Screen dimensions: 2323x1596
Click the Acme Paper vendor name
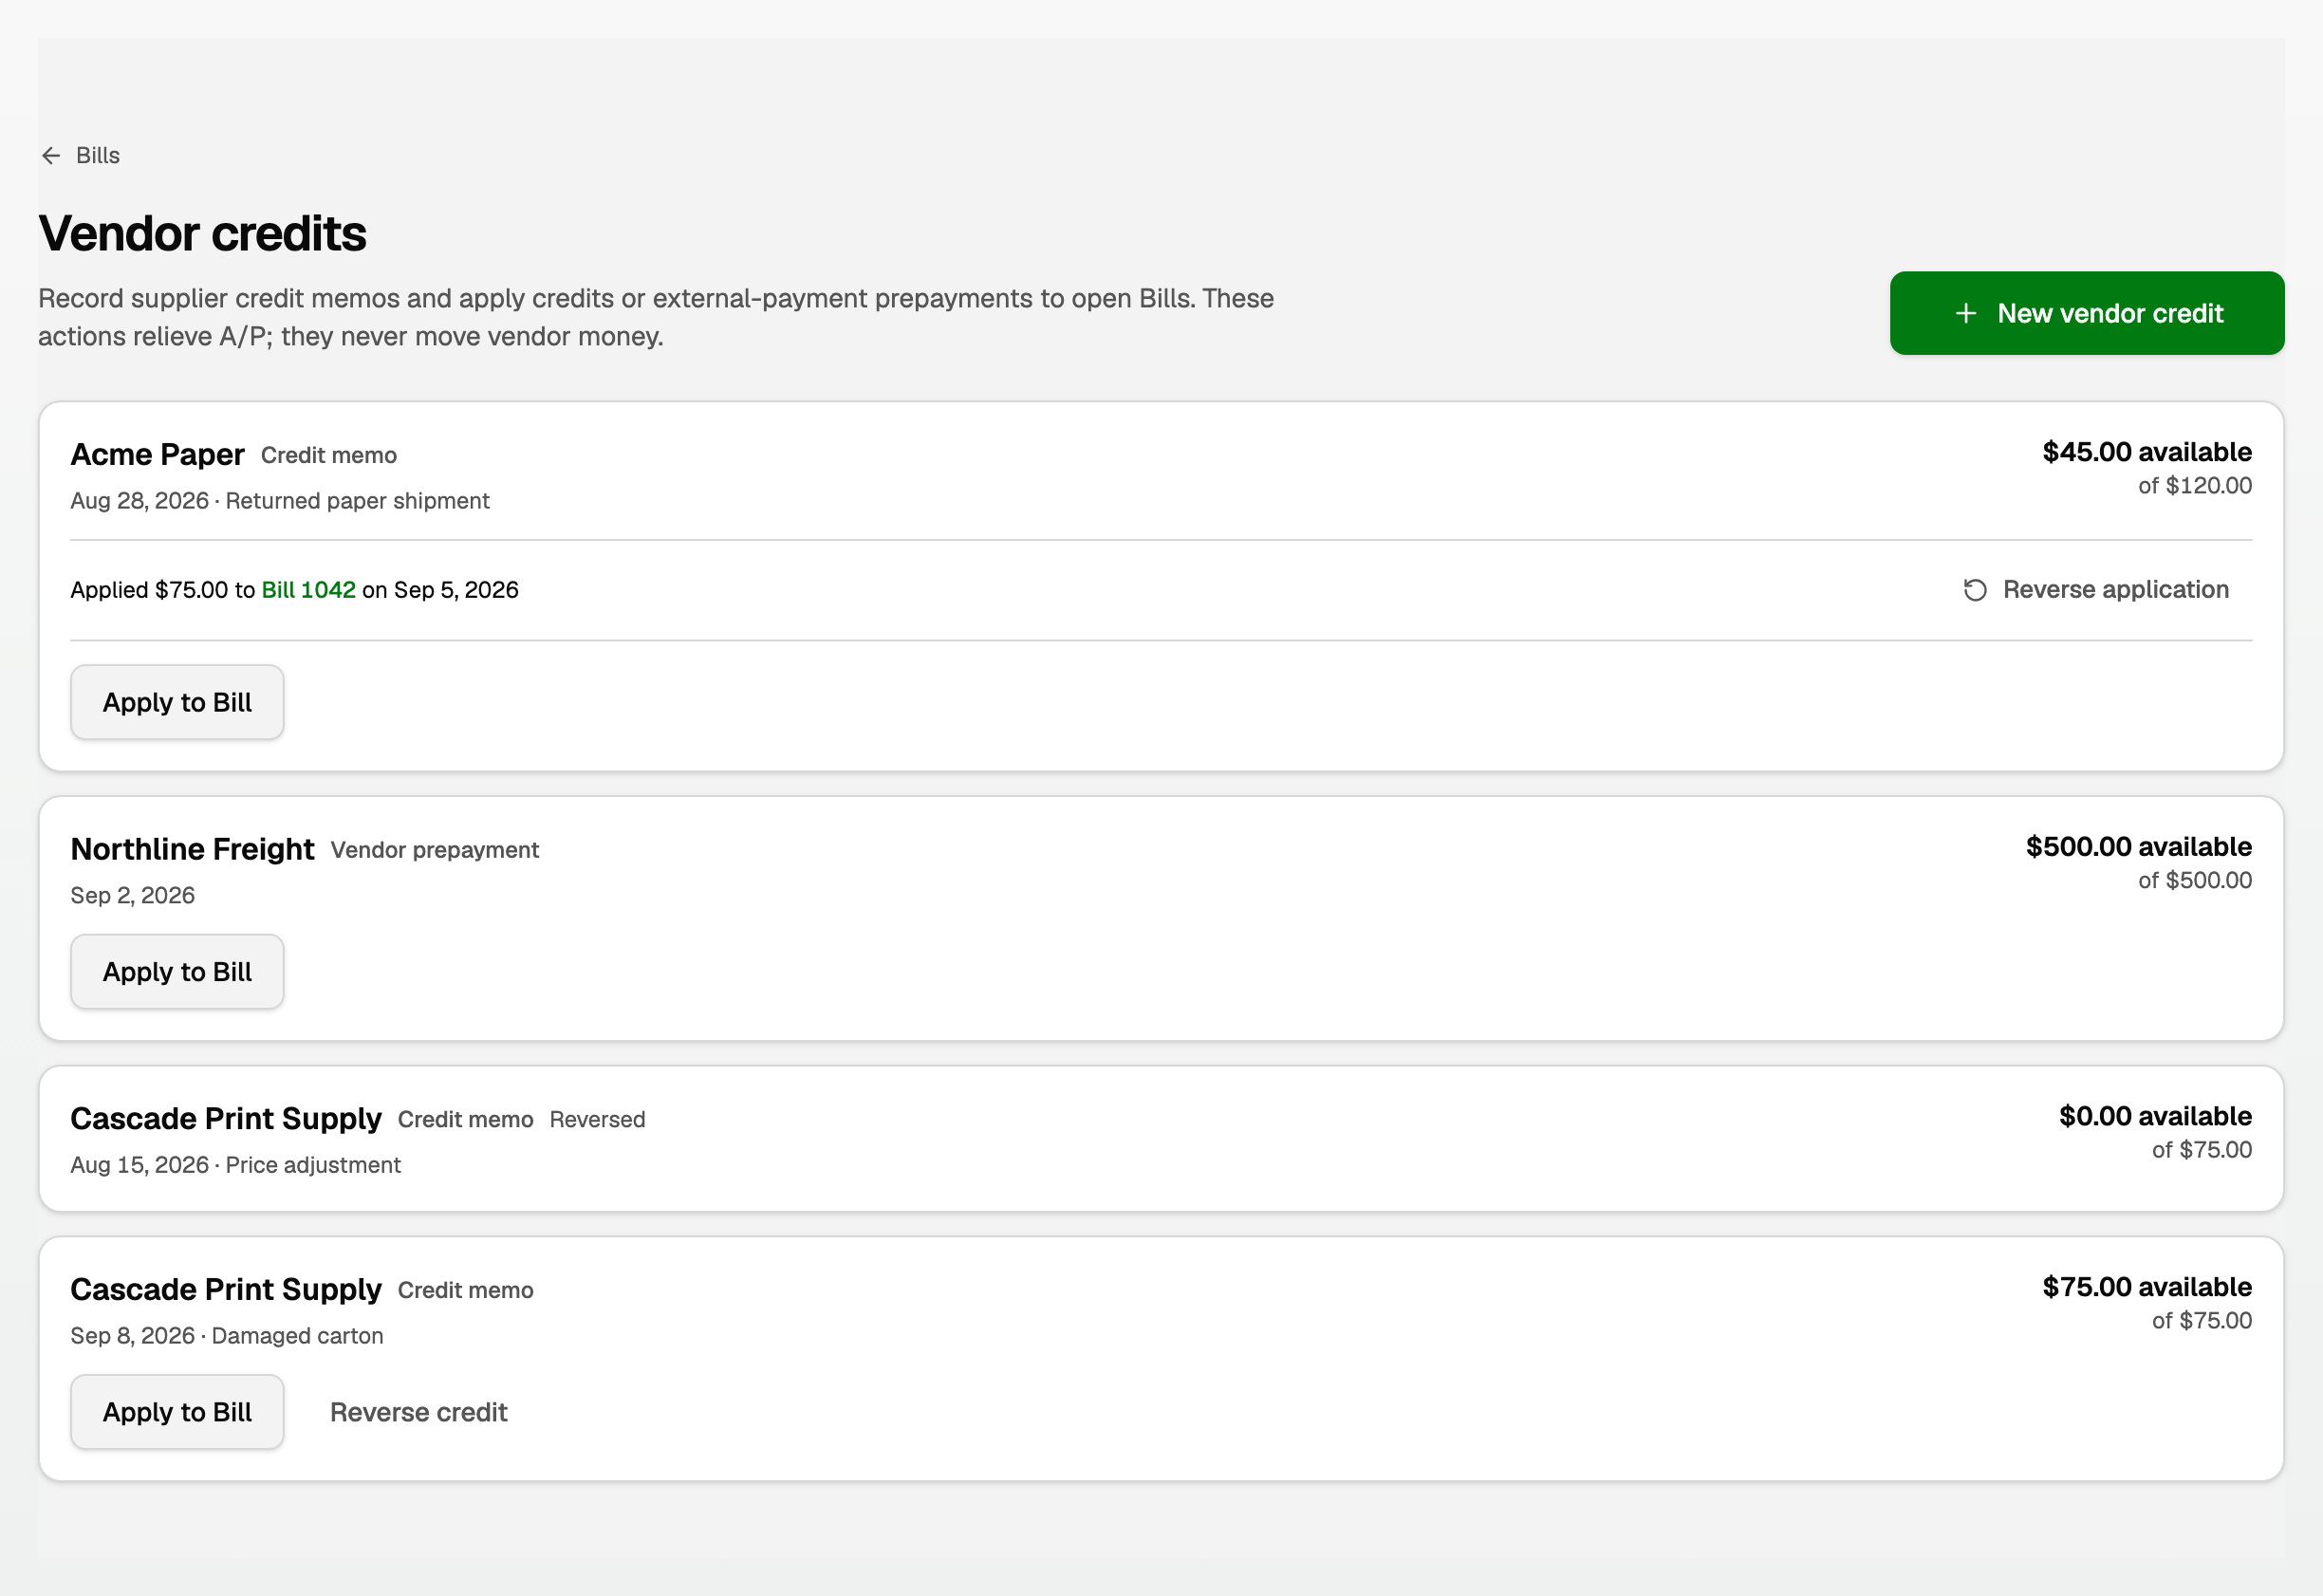[x=157, y=454]
